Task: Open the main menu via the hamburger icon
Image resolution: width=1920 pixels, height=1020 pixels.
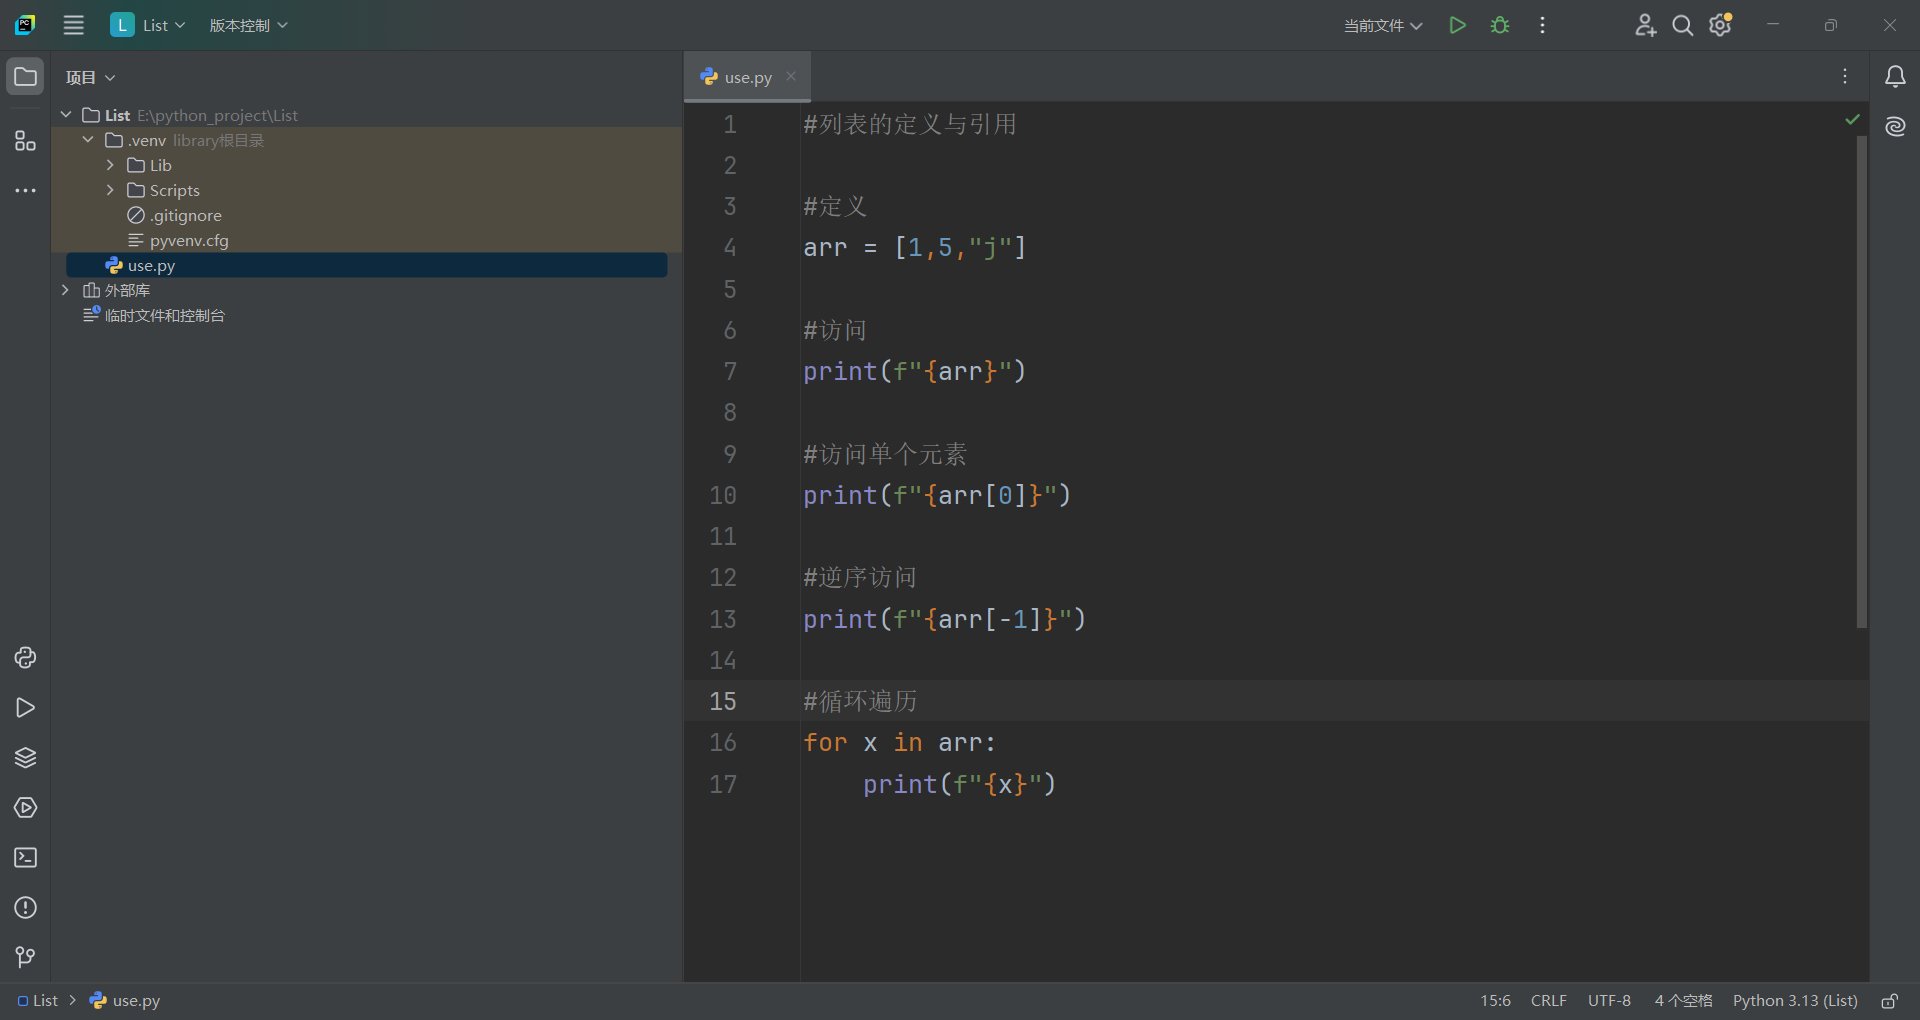Action: click(x=73, y=25)
